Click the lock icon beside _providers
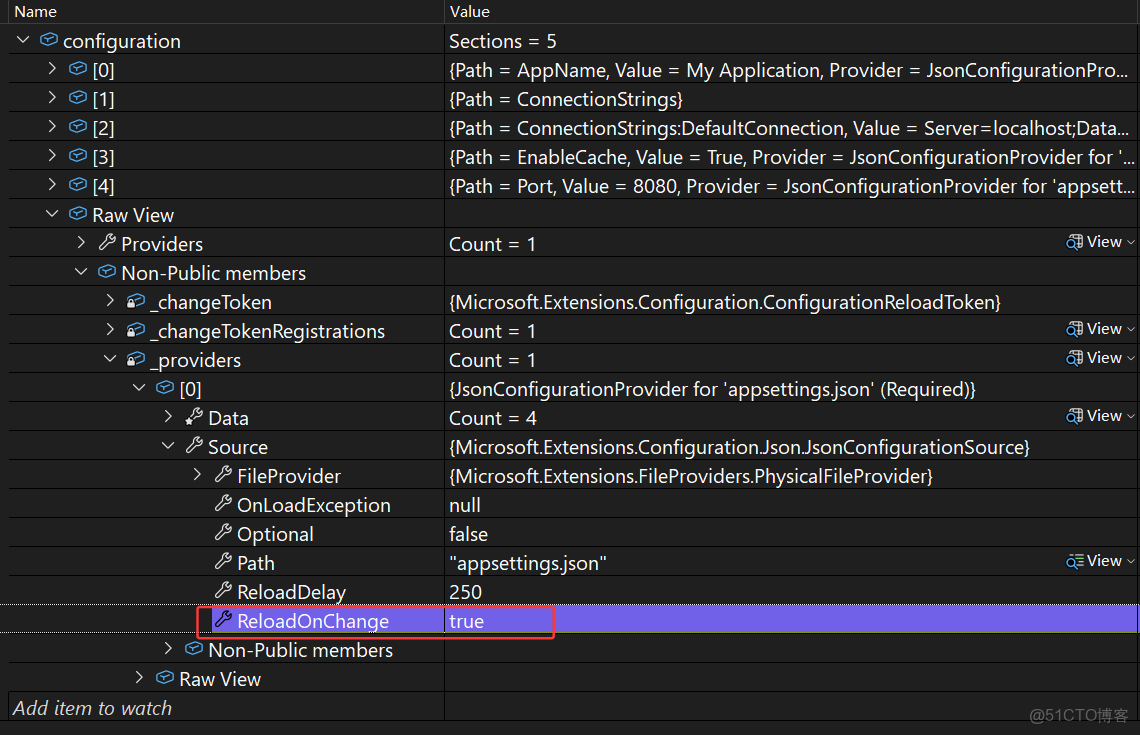The width and height of the screenshot is (1140, 735). click(136, 360)
